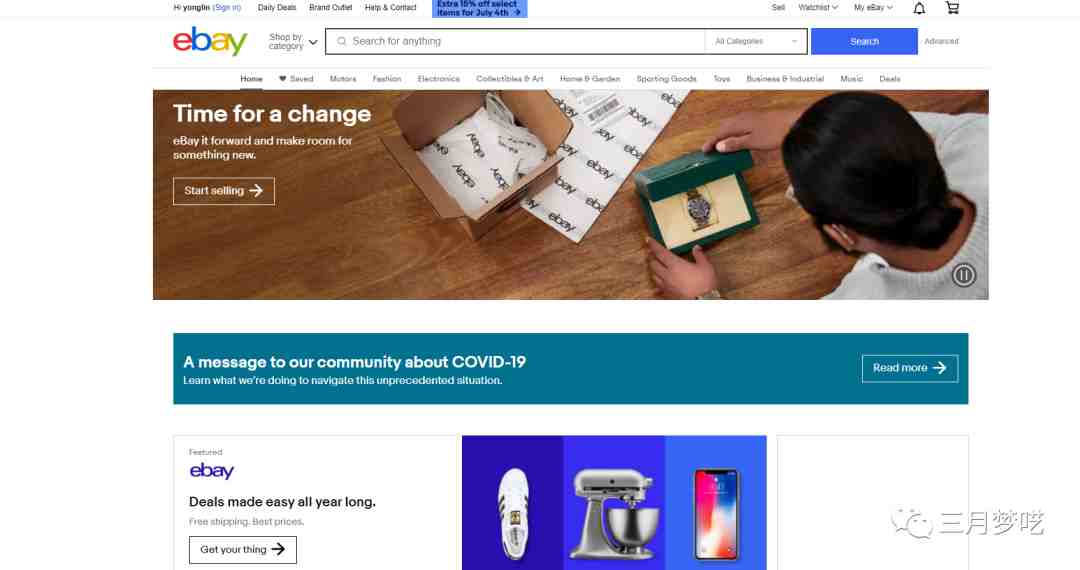Screen dimensions: 1080x570
Task: Click the eBay logo in header
Action: (210, 41)
